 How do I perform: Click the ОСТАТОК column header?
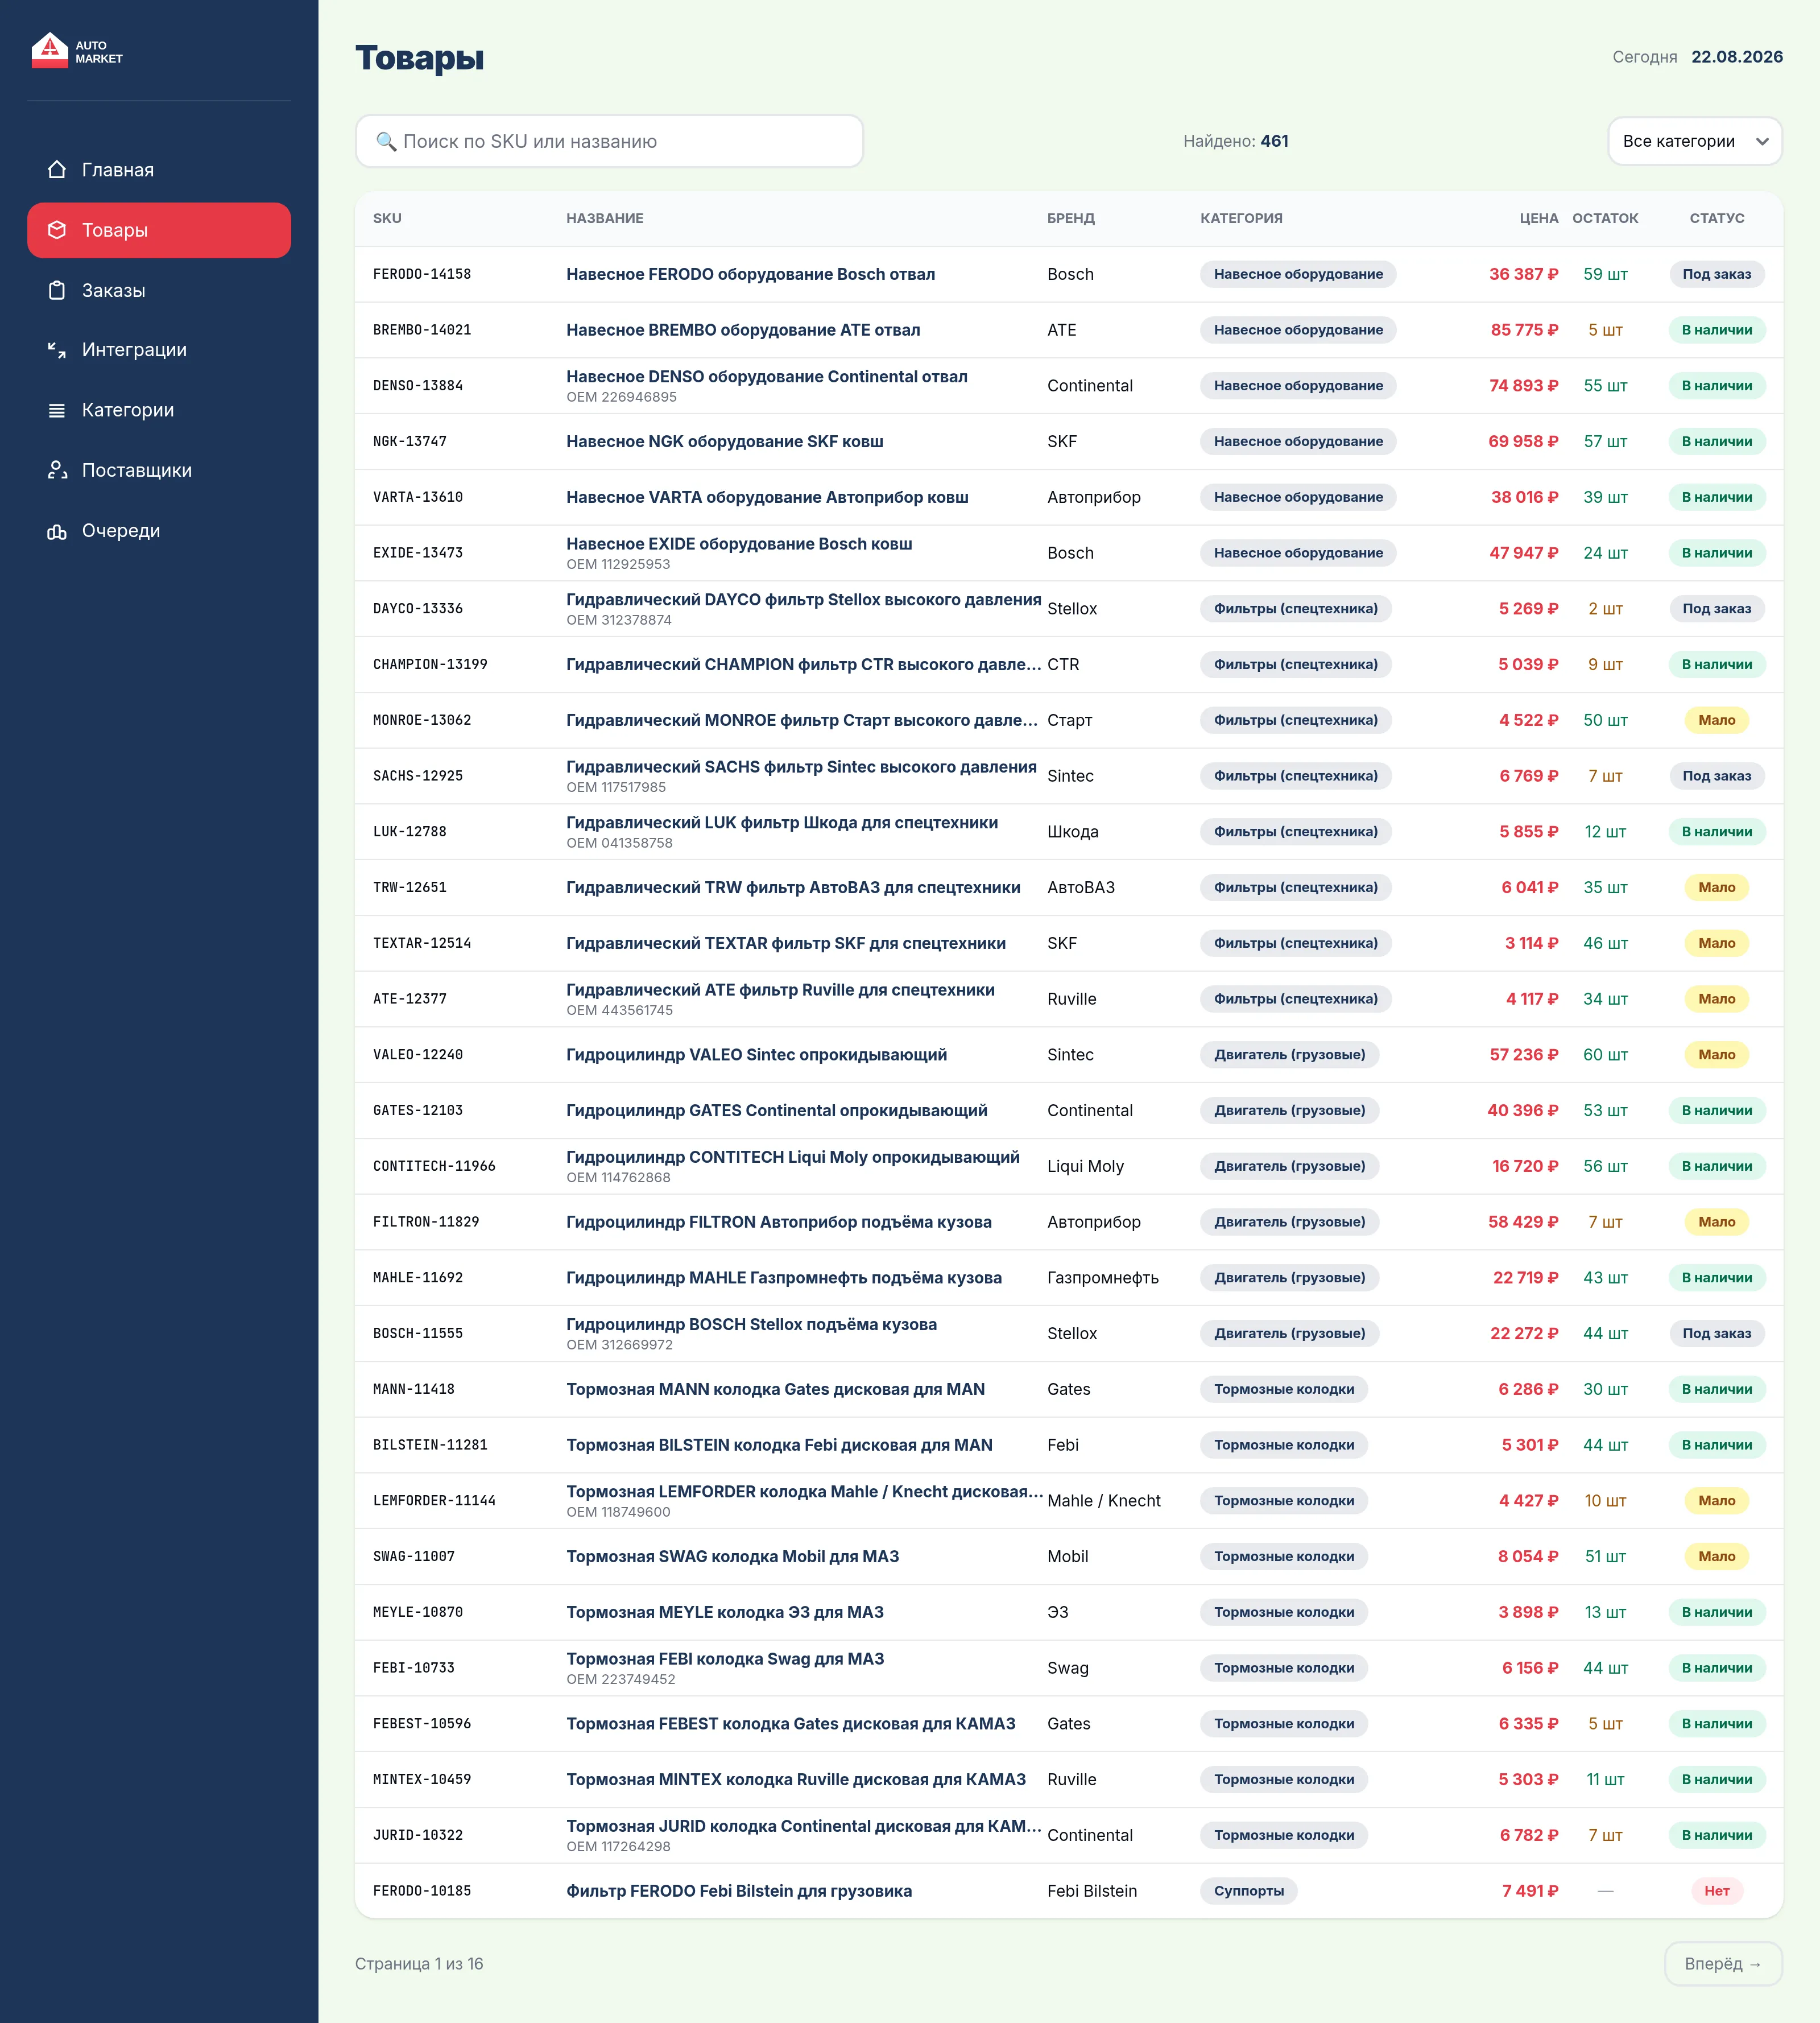pos(1605,218)
